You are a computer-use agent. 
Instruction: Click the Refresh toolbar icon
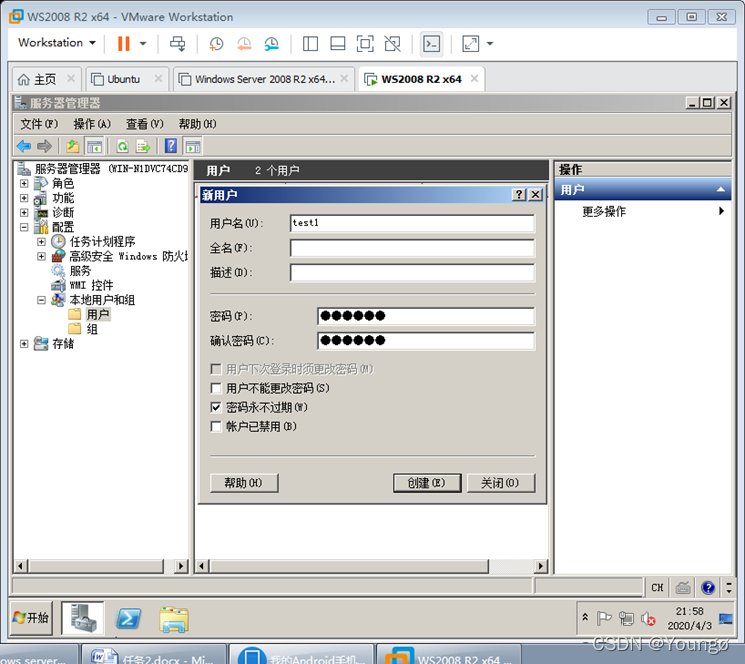tap(123, 146)
